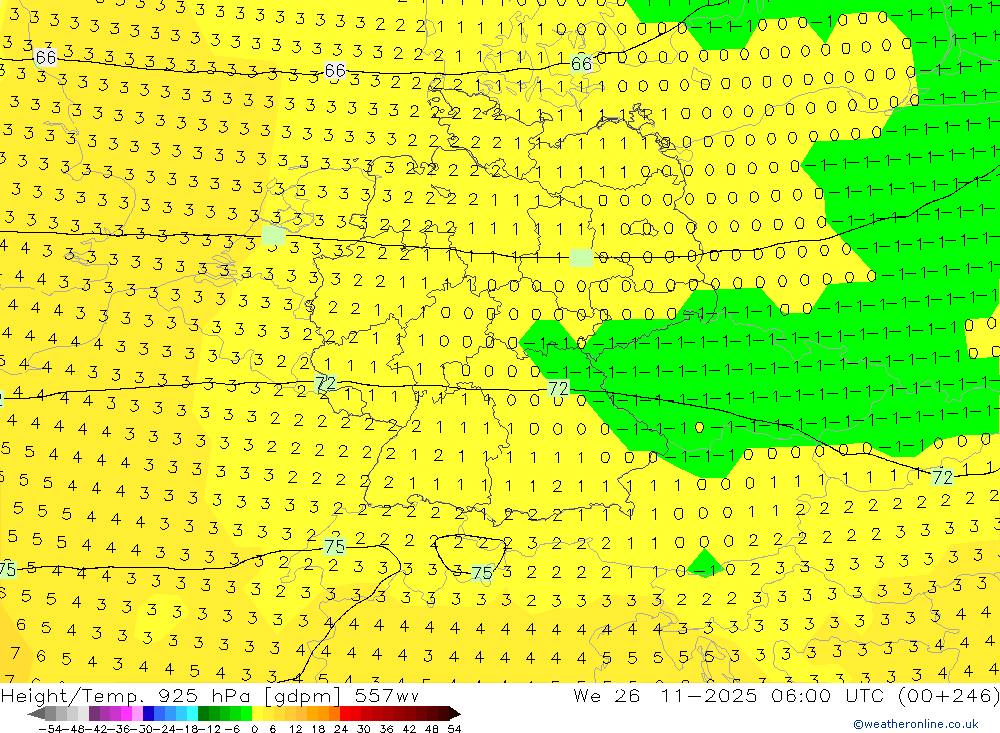Click the 72 contour label inside the green area

point(558,389)
